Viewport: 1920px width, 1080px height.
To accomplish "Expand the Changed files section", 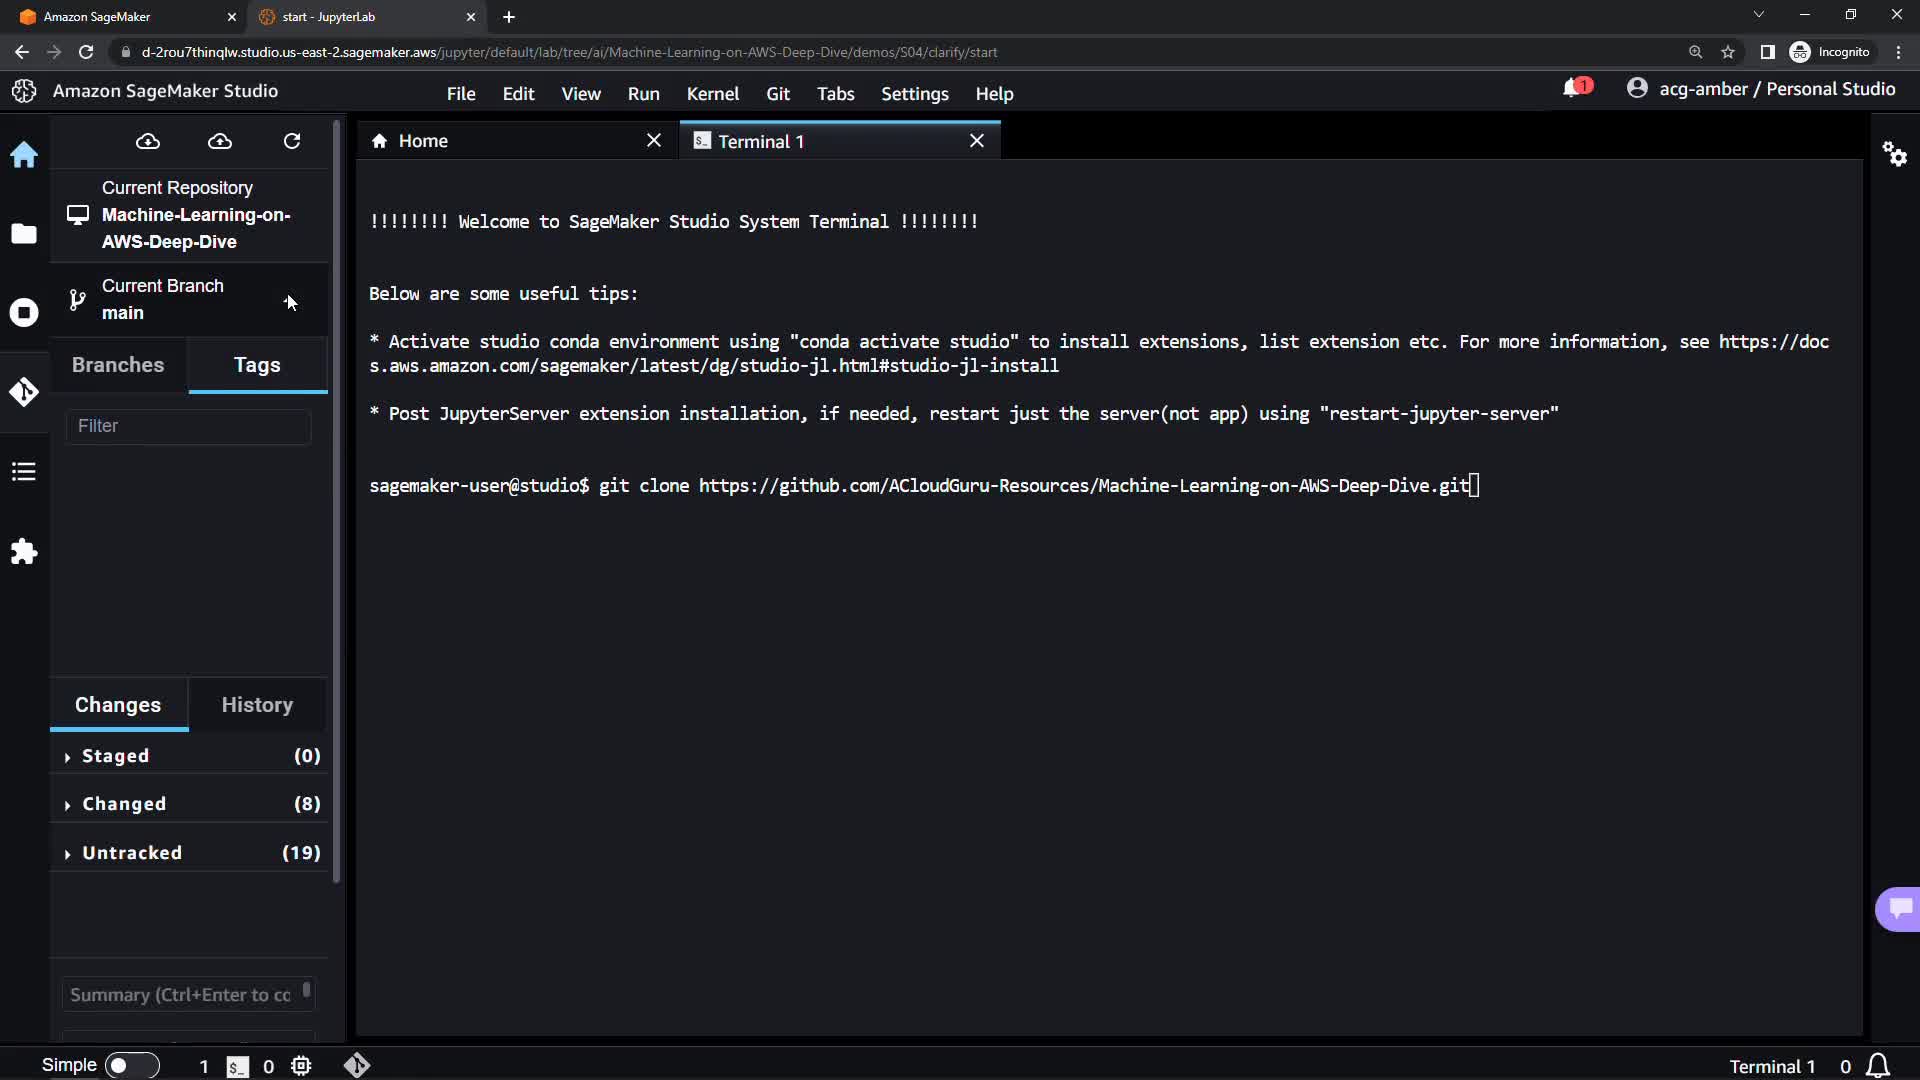I will 124,804.
